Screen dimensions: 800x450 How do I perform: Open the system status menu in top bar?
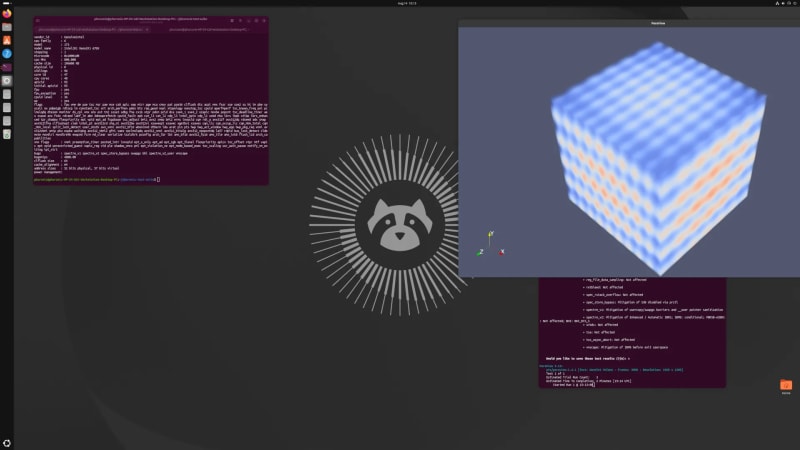coord(786,3)
